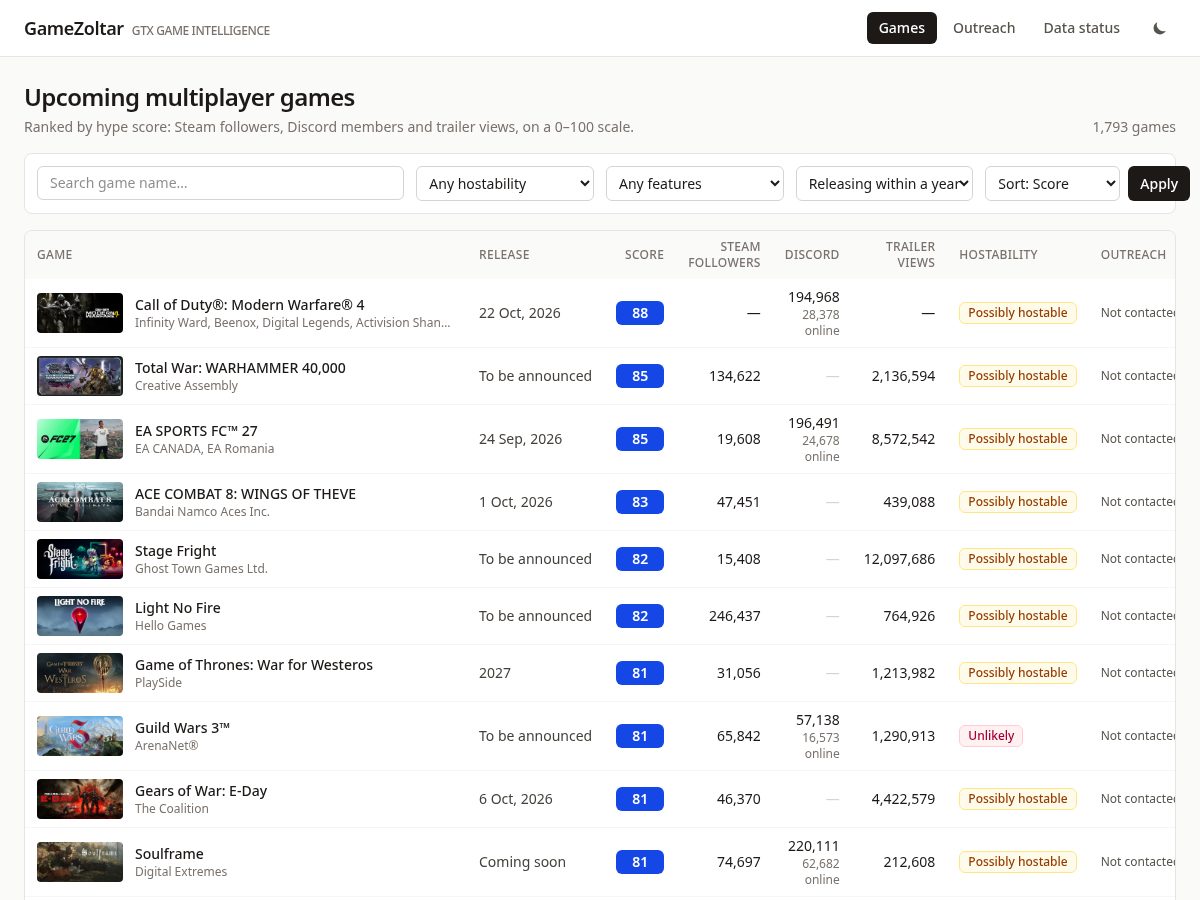Click the HOSTABILITY column header
The height and width of the screenshot is (900, 1200).
pos(998,255)
